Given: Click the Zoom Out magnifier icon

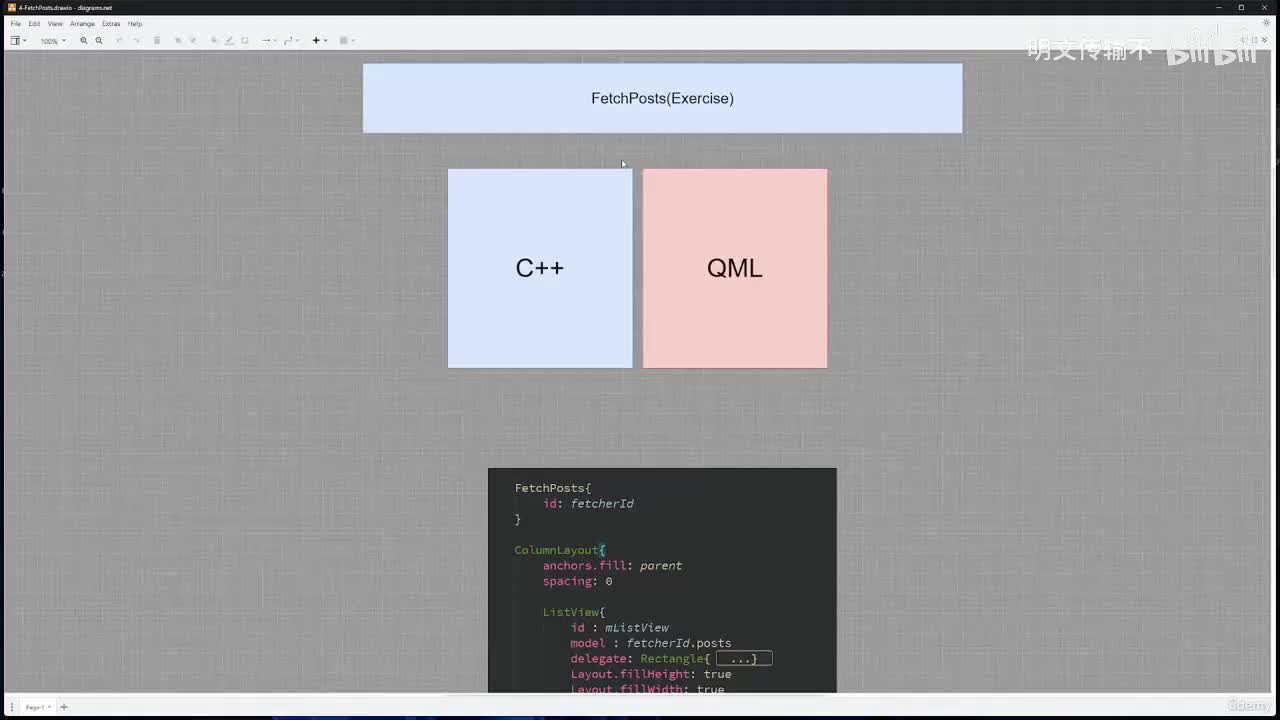Looking at the screenshot, I should [x=99, y=41].
